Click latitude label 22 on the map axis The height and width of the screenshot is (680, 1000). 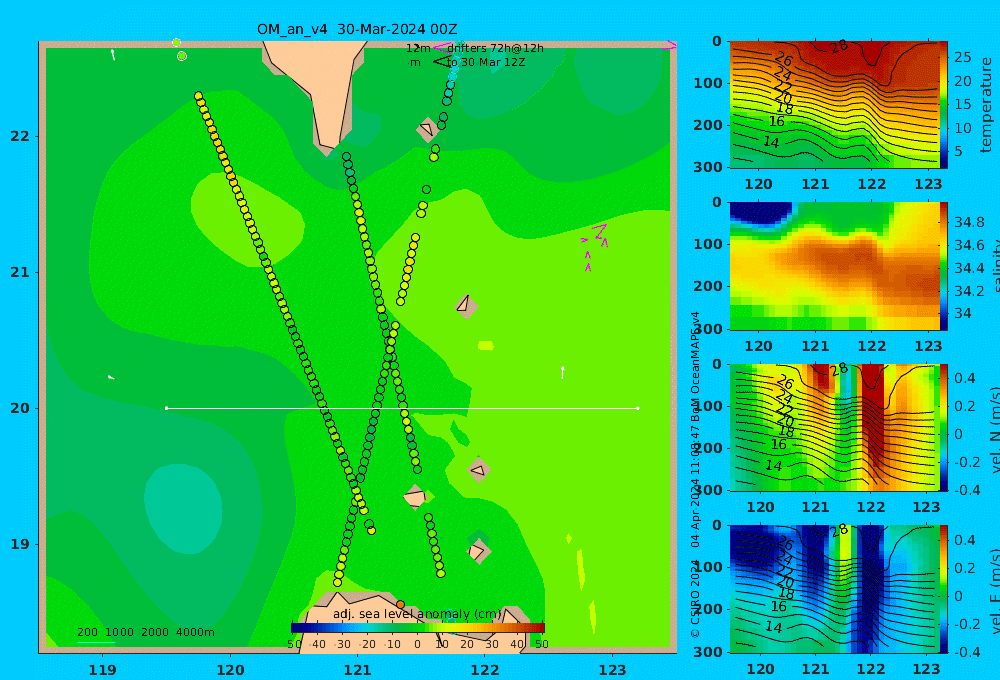tap(20, 136)
